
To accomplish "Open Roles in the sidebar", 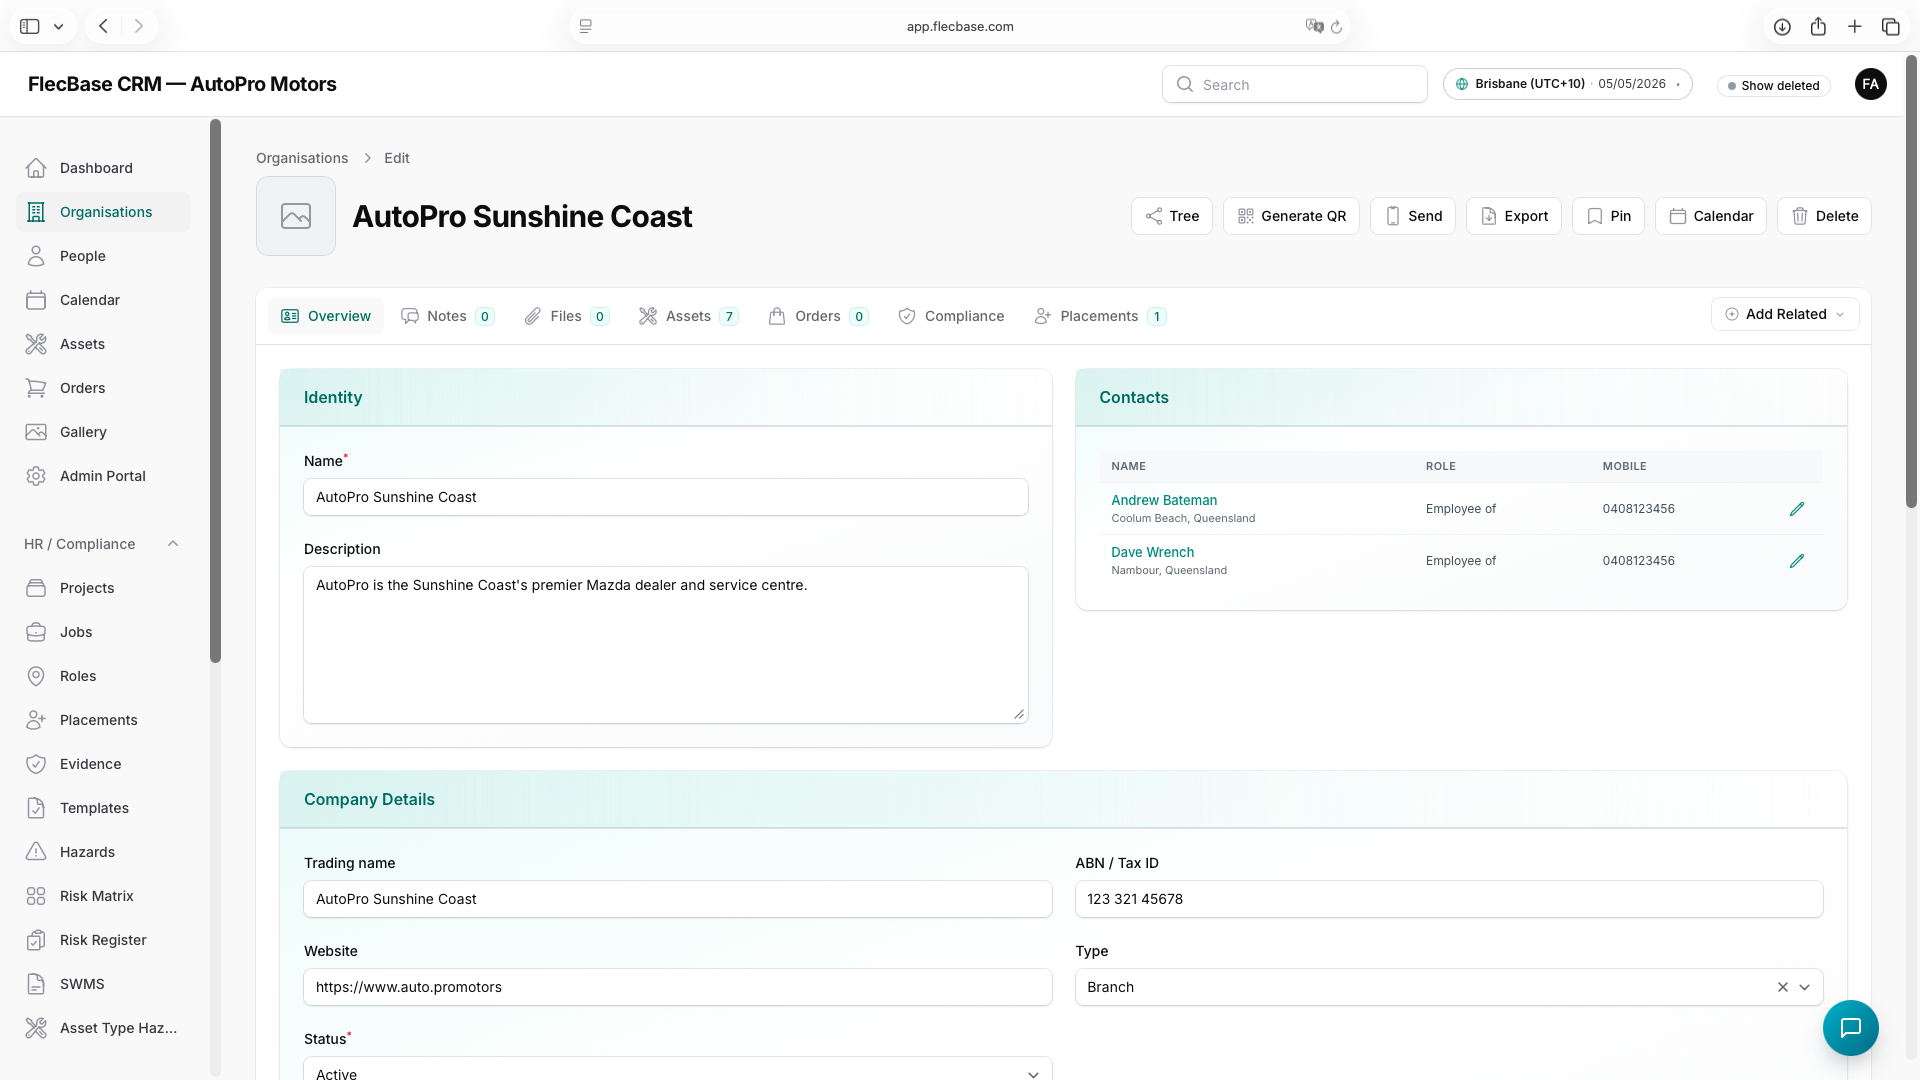I will [x=103, y=676].
